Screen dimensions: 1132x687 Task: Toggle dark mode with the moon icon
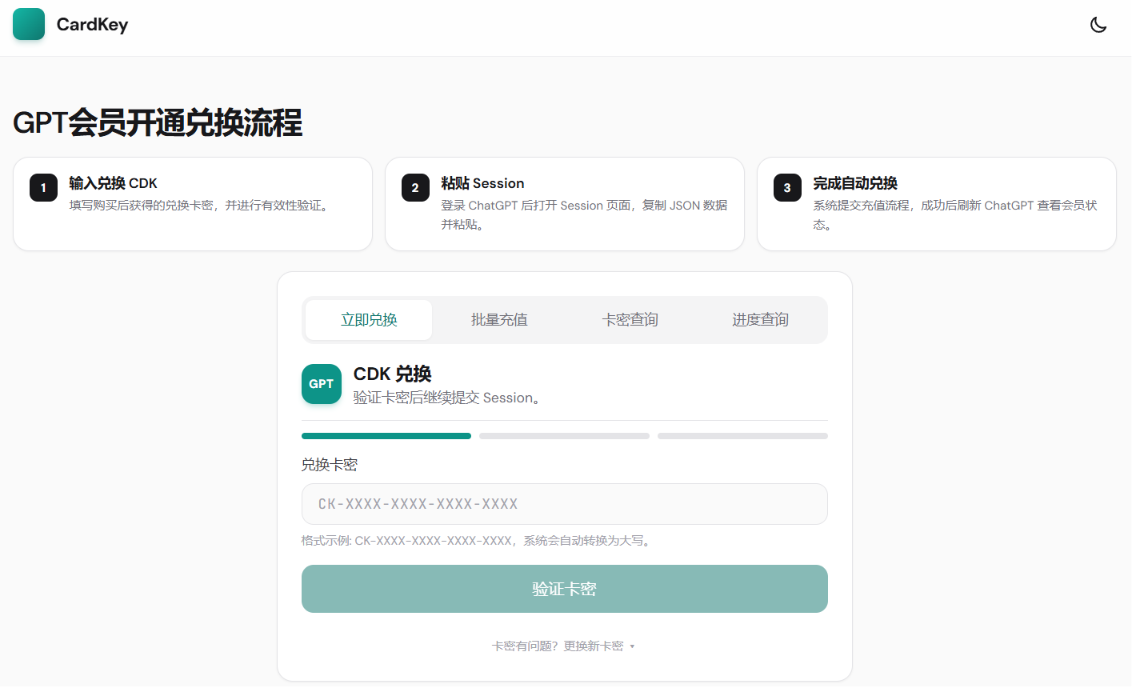coord(1098,25)
